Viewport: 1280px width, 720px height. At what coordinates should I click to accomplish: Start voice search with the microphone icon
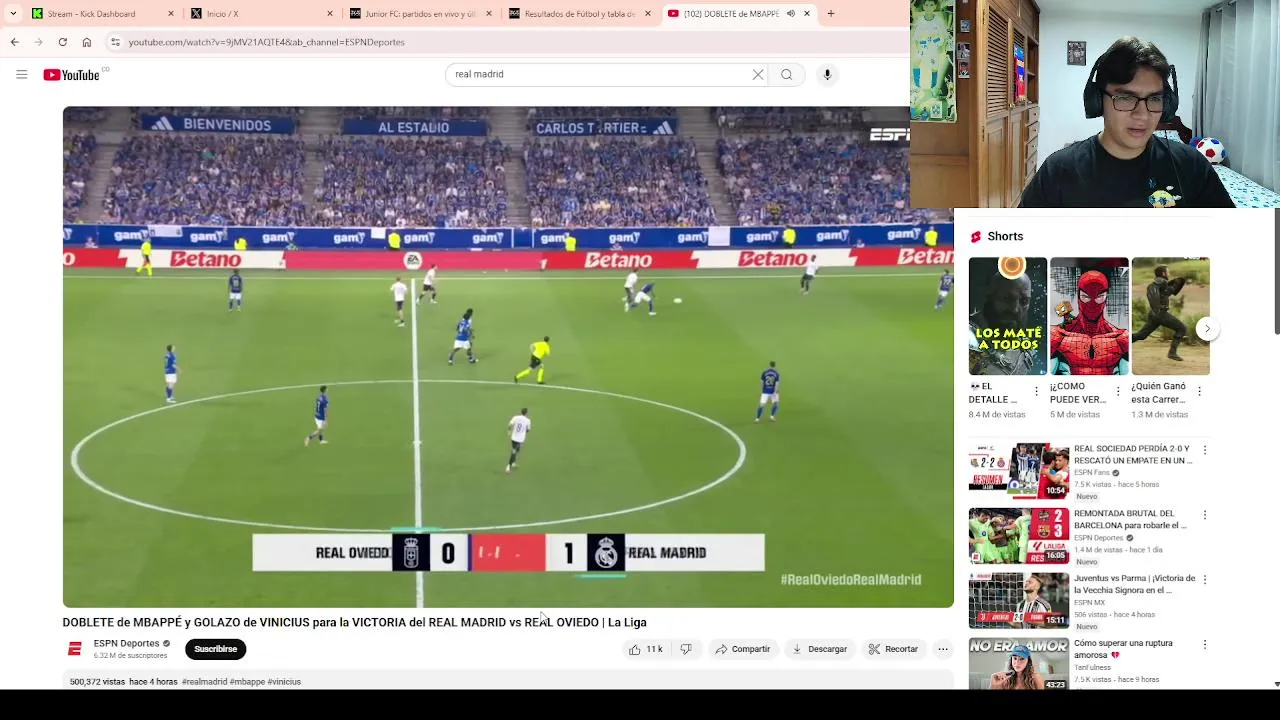827,74
